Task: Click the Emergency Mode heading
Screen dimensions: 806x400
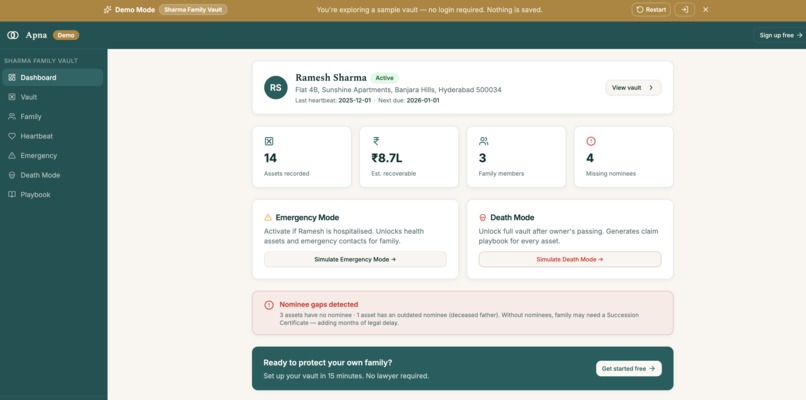Action: pyautogui.click(x=307, y=217)
